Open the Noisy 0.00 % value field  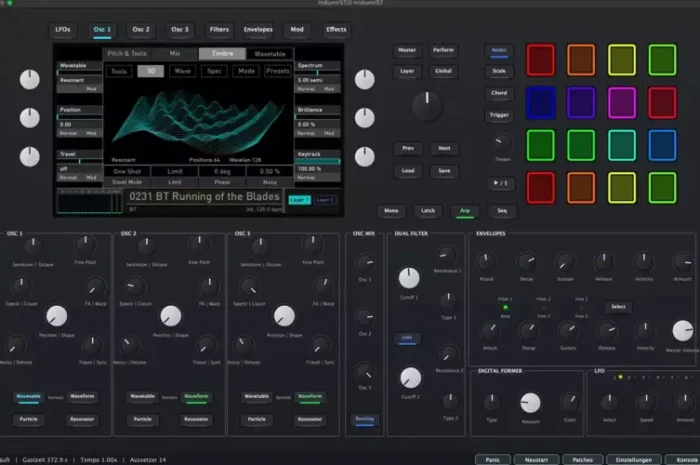(270, 171)
